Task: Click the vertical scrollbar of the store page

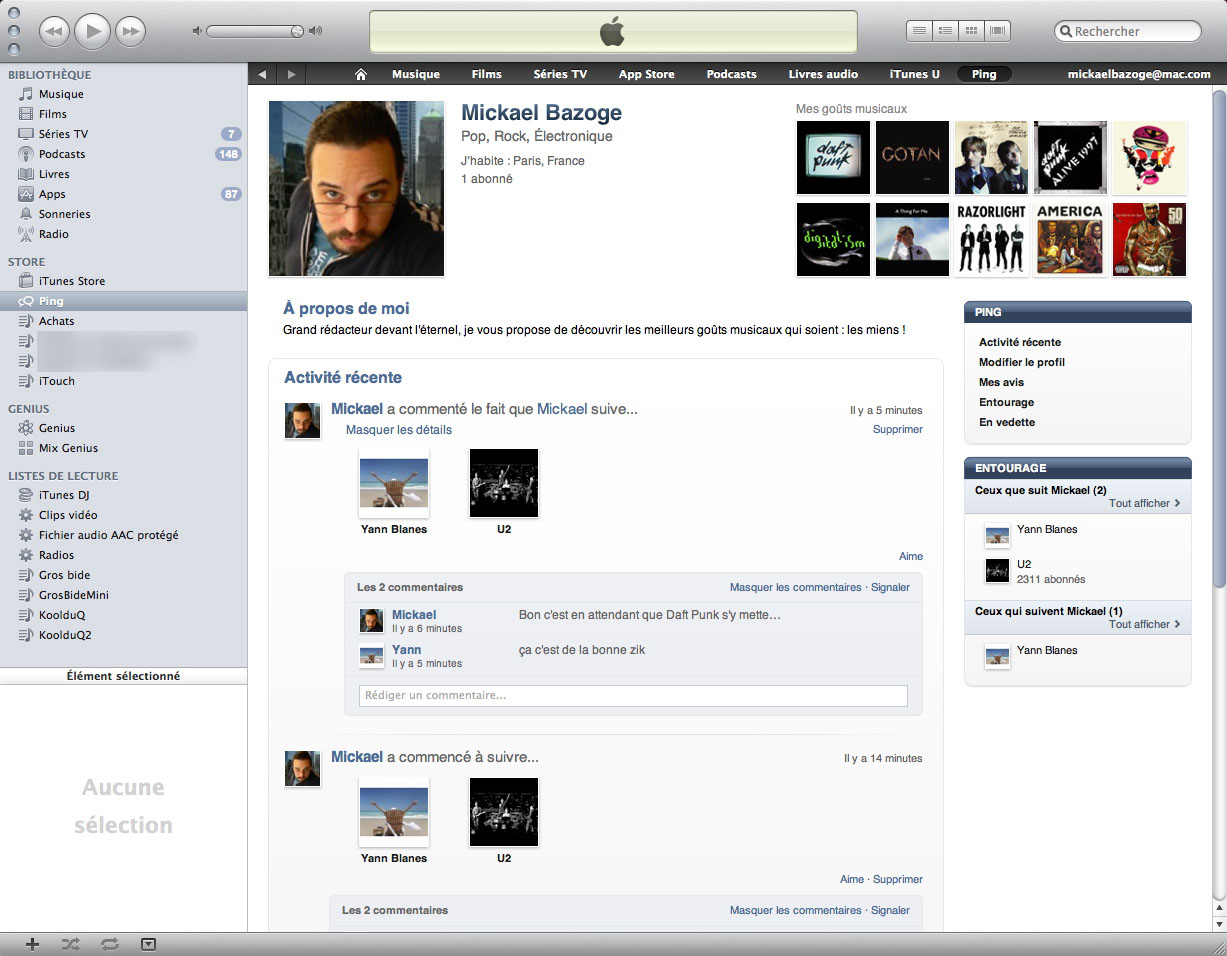Action: click(x=1219, y=340)
